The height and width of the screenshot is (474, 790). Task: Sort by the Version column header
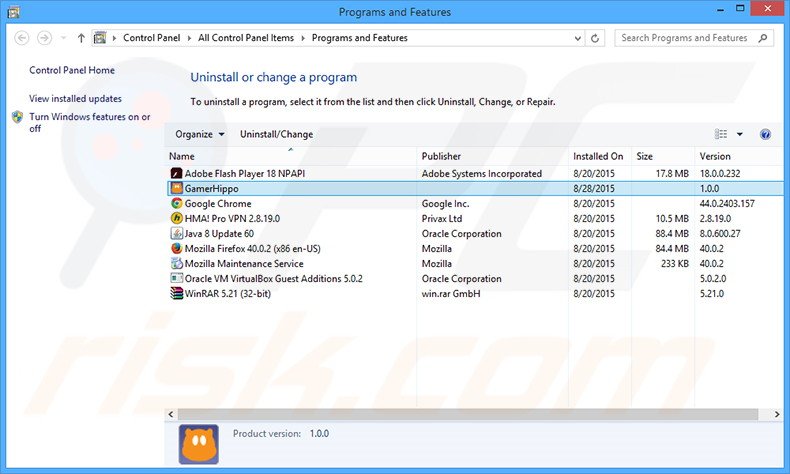(739, 156)
